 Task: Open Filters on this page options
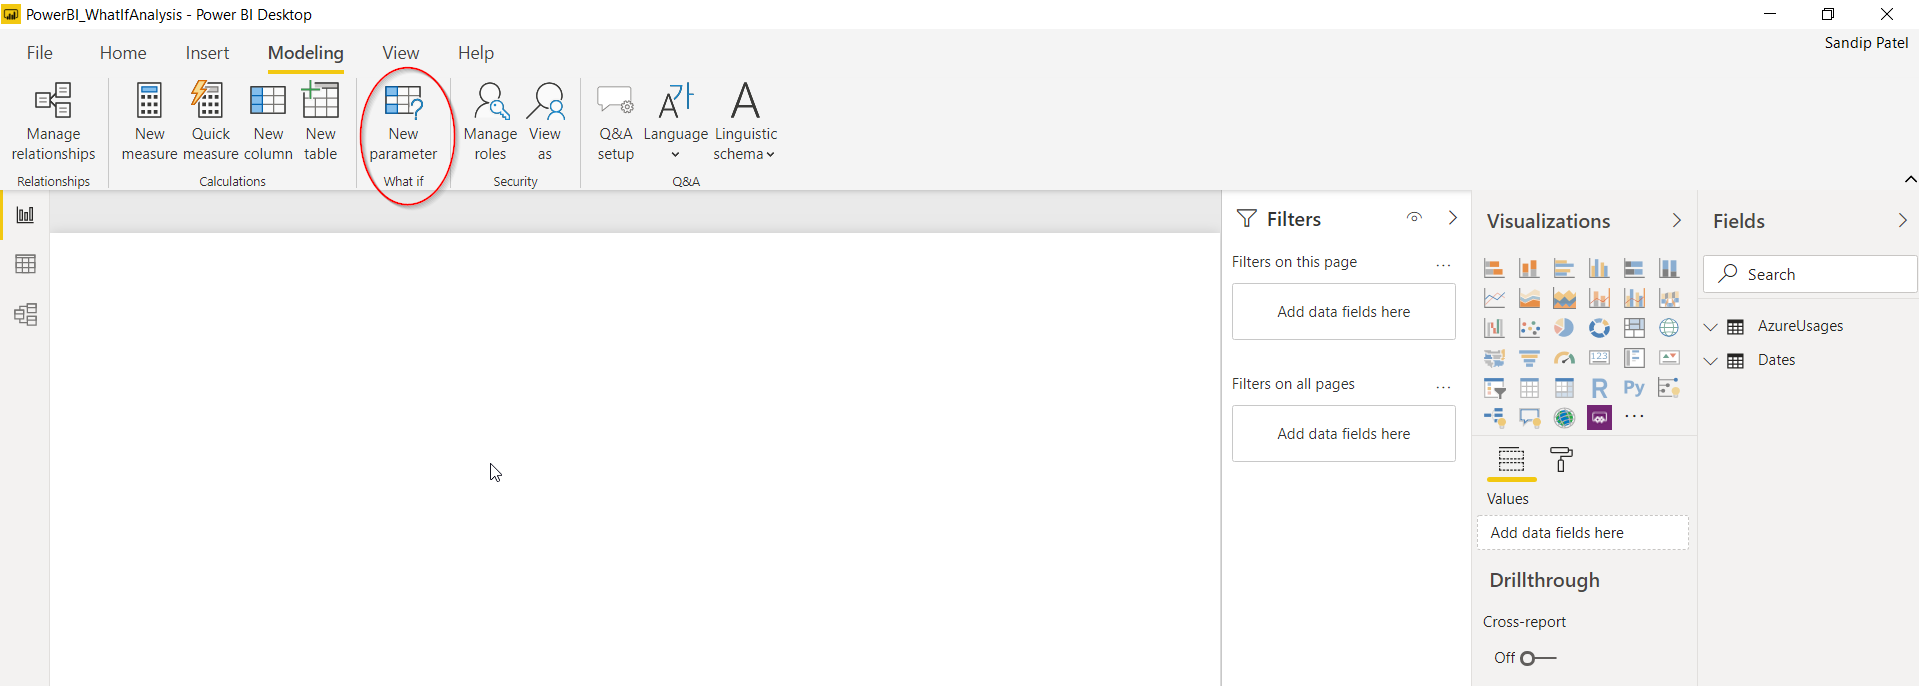click(1443, 266)
